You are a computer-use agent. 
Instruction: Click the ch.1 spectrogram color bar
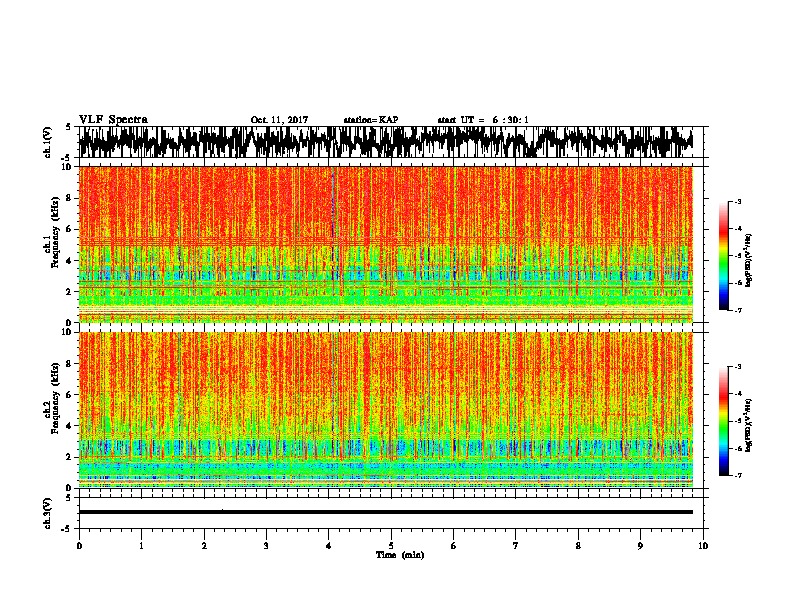coord(724,256)
